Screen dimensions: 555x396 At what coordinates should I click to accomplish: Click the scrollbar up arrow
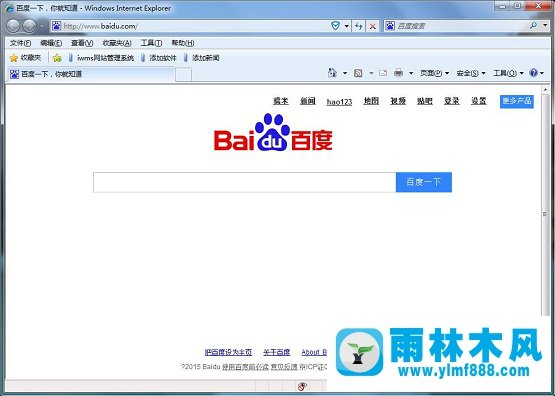point(545,90)
